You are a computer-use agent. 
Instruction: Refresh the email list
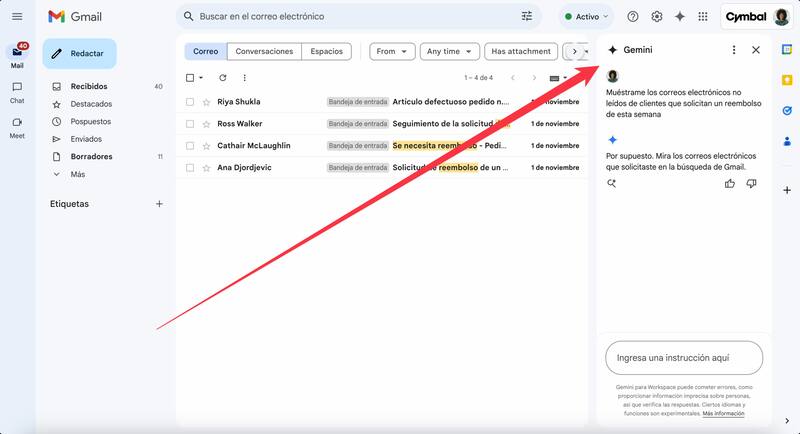[222, 77]
